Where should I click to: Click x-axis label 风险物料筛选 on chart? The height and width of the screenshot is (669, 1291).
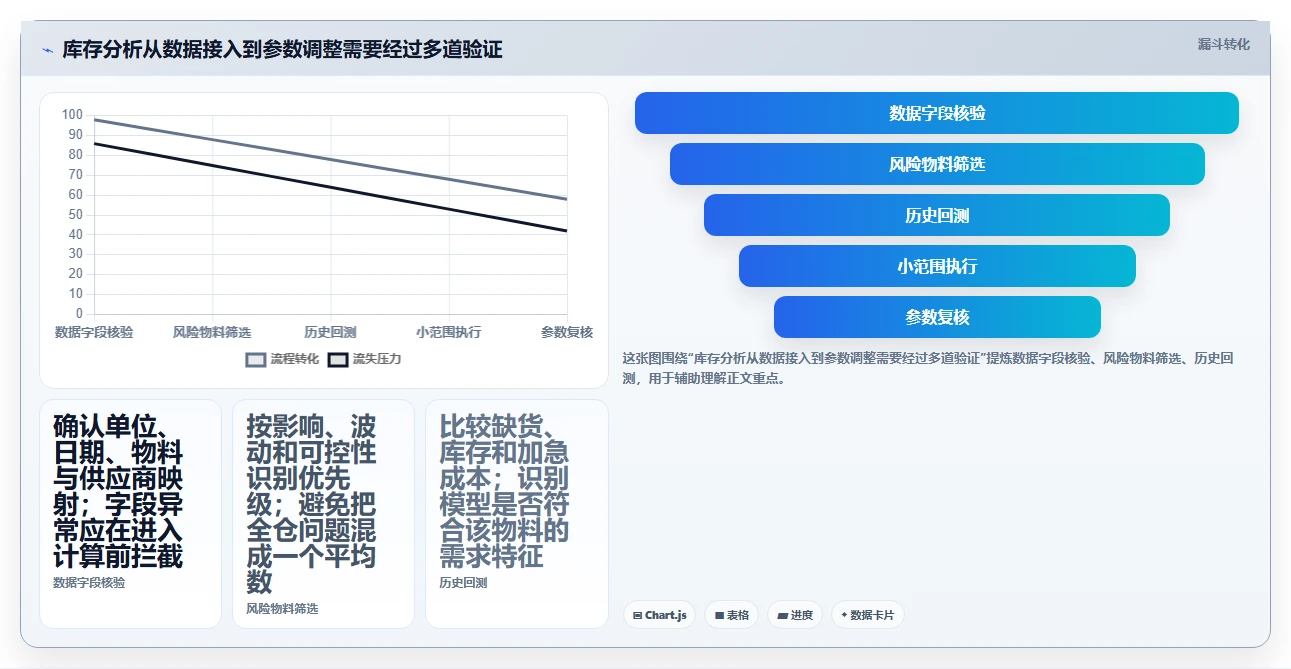pyautogui.click(x=212, y=332)
